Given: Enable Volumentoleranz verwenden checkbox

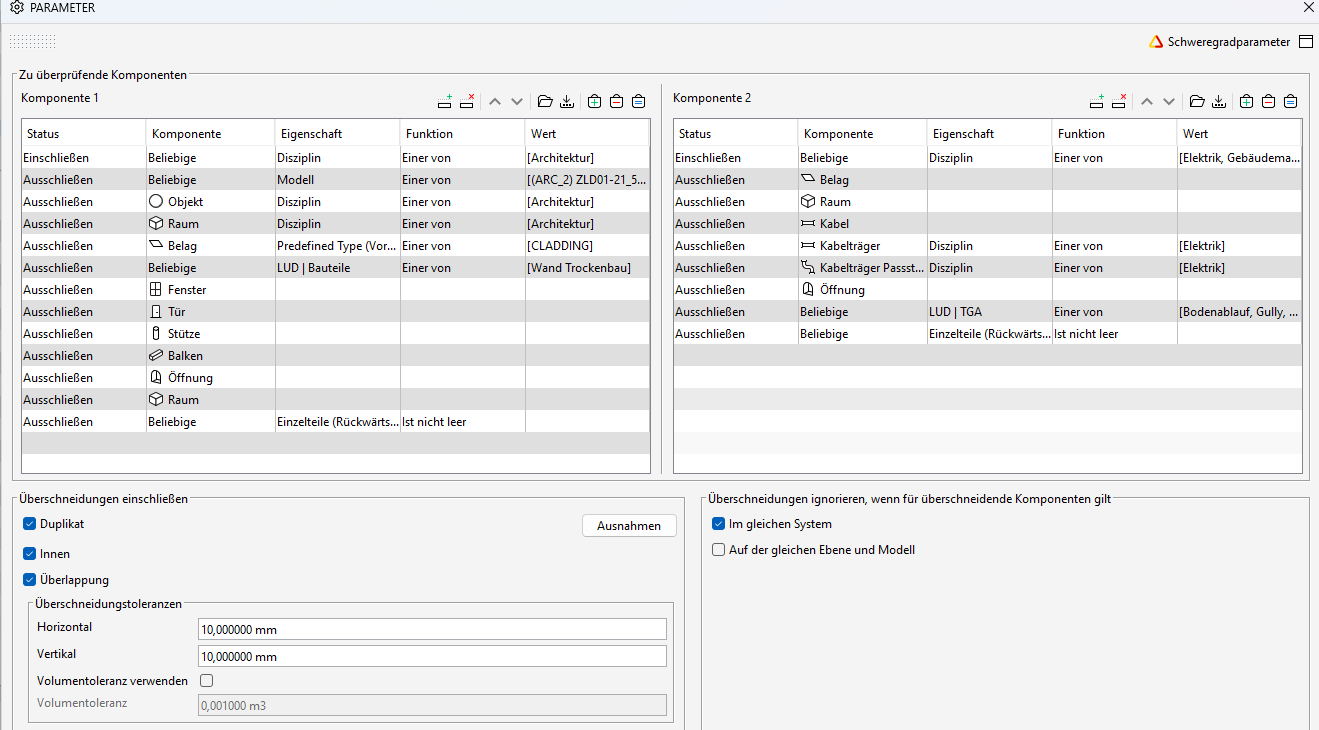Looking at the screenshot, I should [x=206, y=681].
